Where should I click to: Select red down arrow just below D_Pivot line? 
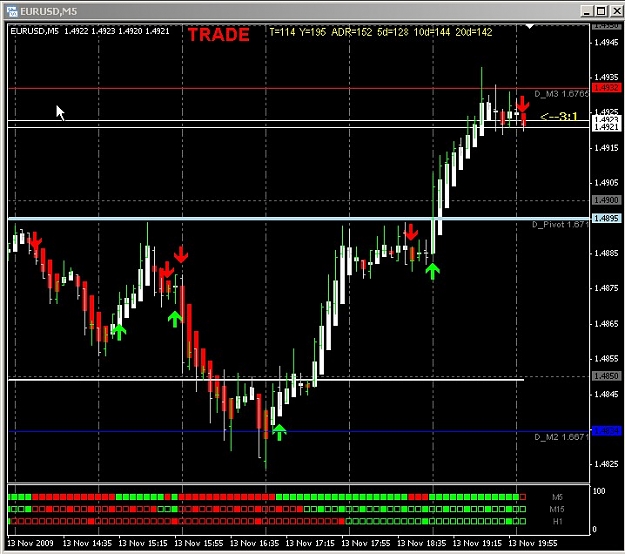(x=411, y=232)
